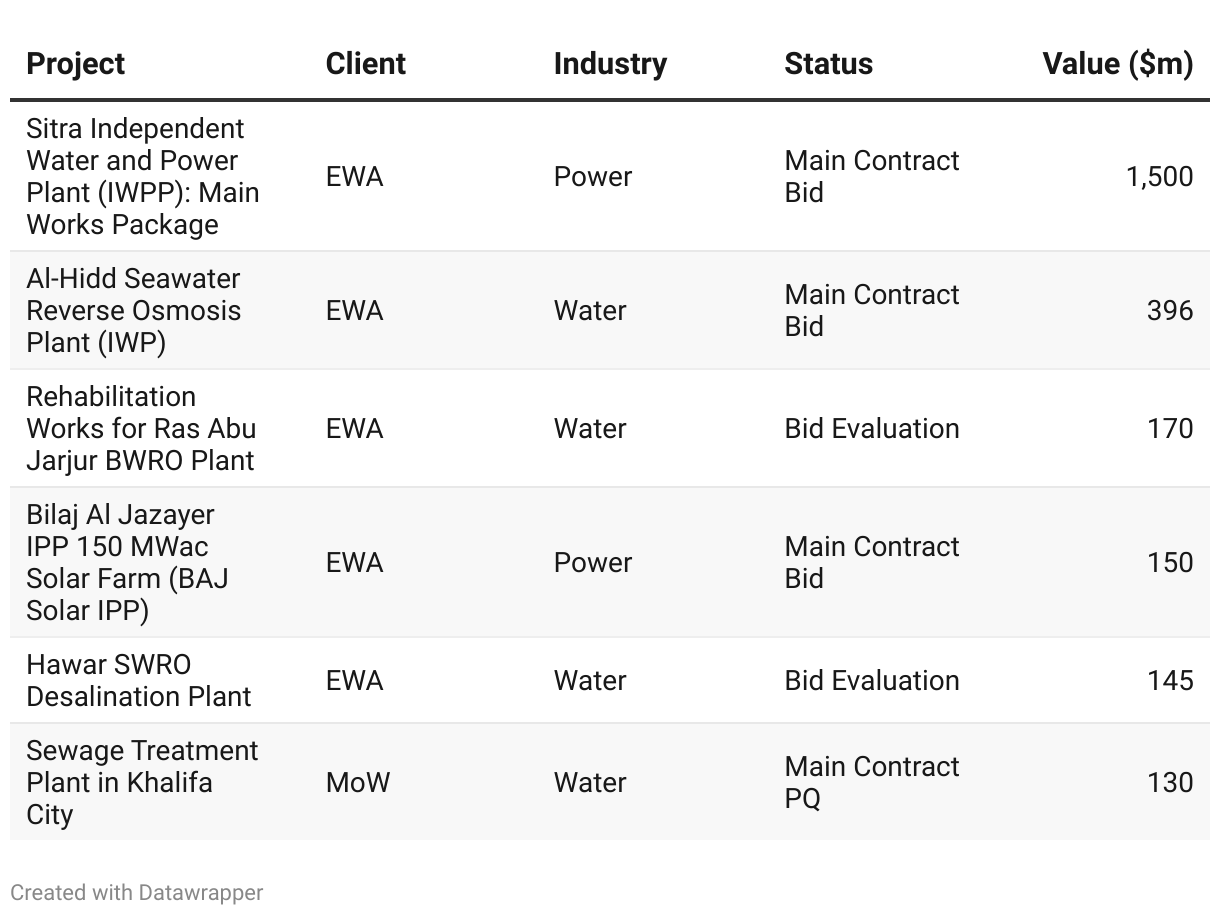The image size is (1220, 916).
Task: Open the Created with Datawrapper link
Action: point(137,892)
